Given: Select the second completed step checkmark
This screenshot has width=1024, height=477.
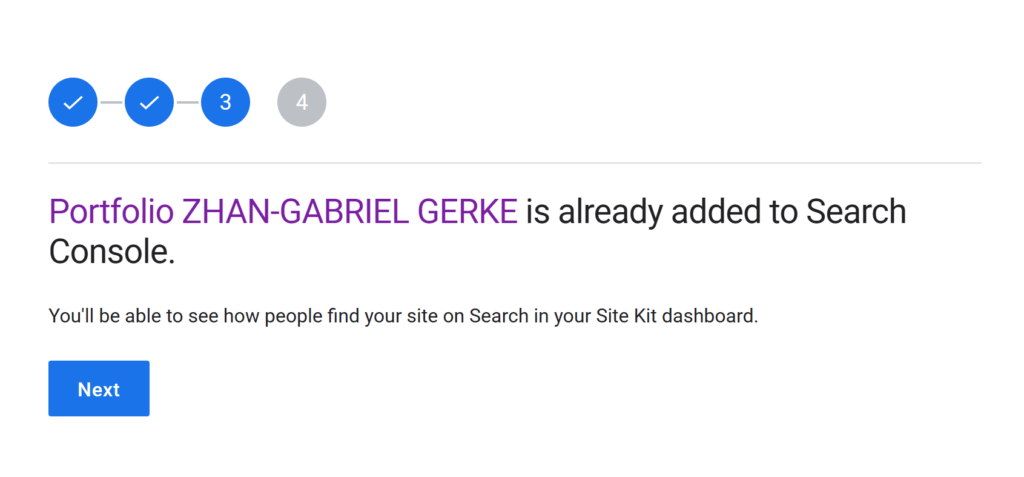Looking at the screenshot, I should click(149, 102).
